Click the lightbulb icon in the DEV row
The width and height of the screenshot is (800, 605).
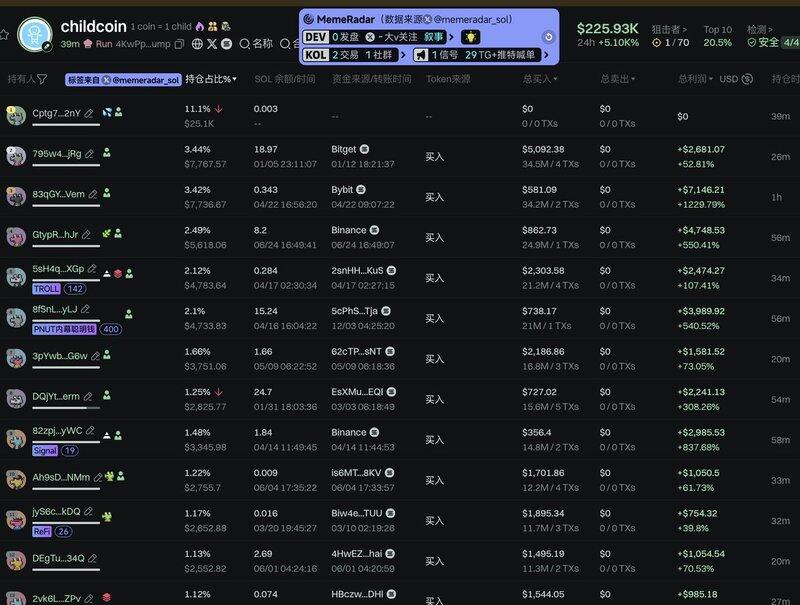point(470,37)
